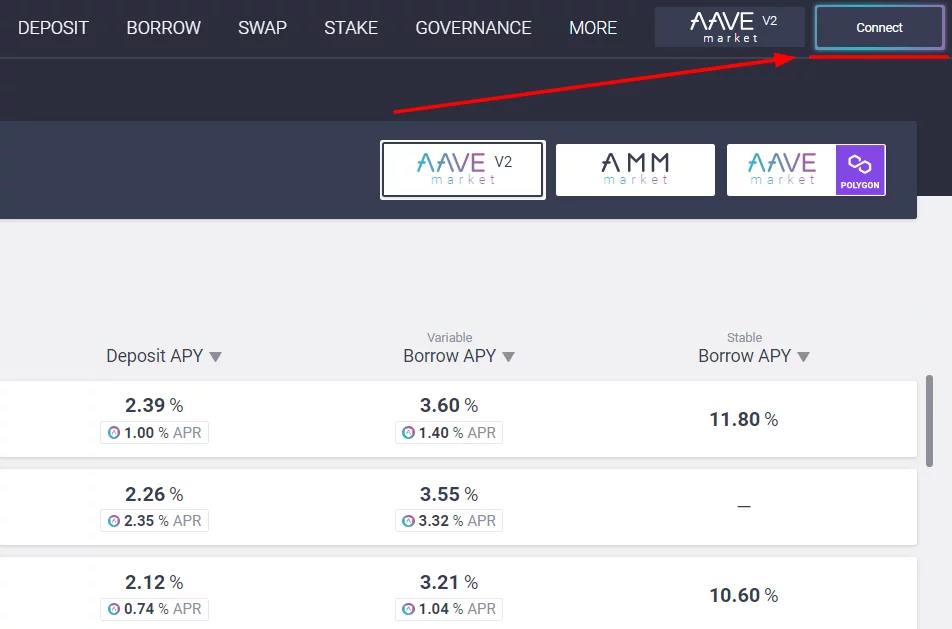Sort by Variable Borrow APY arrow

[509, 357]
